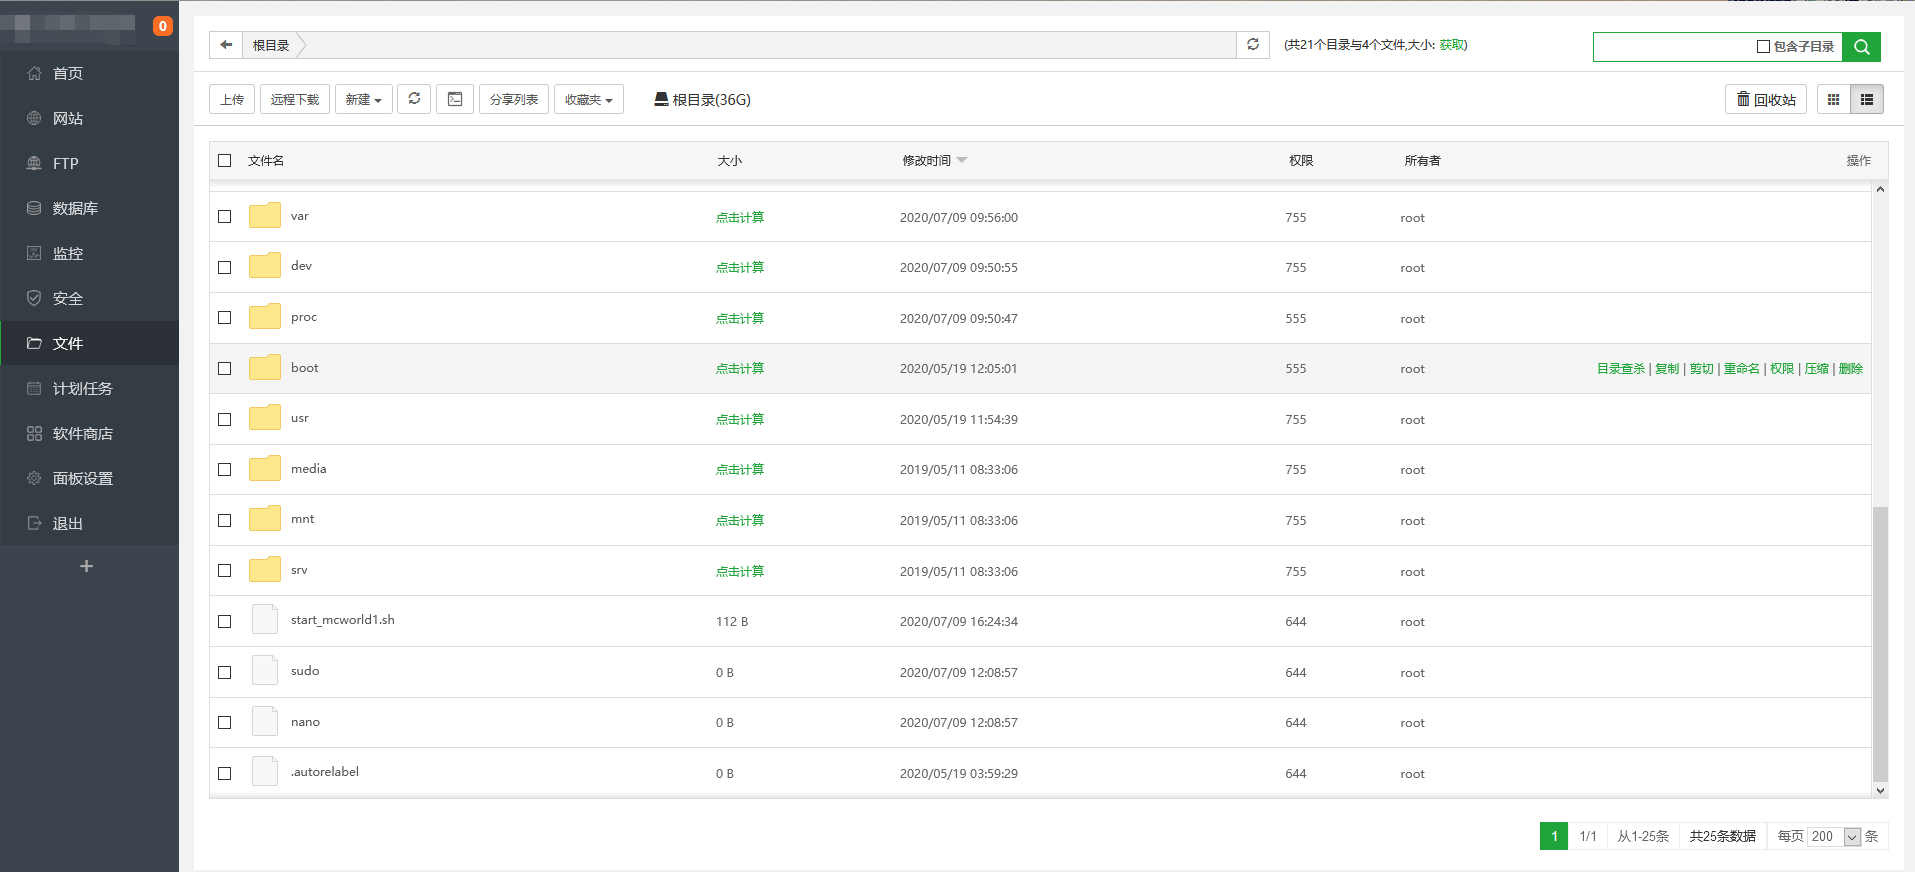Click the nano file icon
This screenshot has height=872, width=1915.
pos(265,722)
